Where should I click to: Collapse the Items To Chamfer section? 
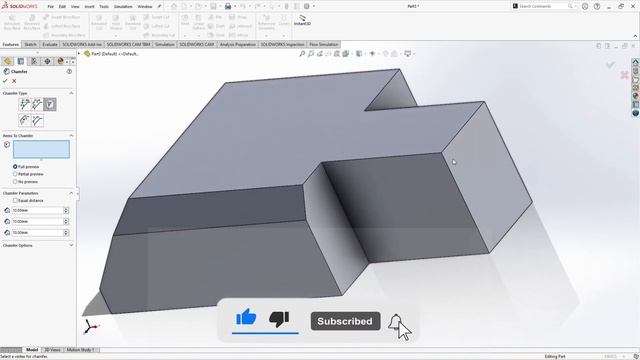71,136
